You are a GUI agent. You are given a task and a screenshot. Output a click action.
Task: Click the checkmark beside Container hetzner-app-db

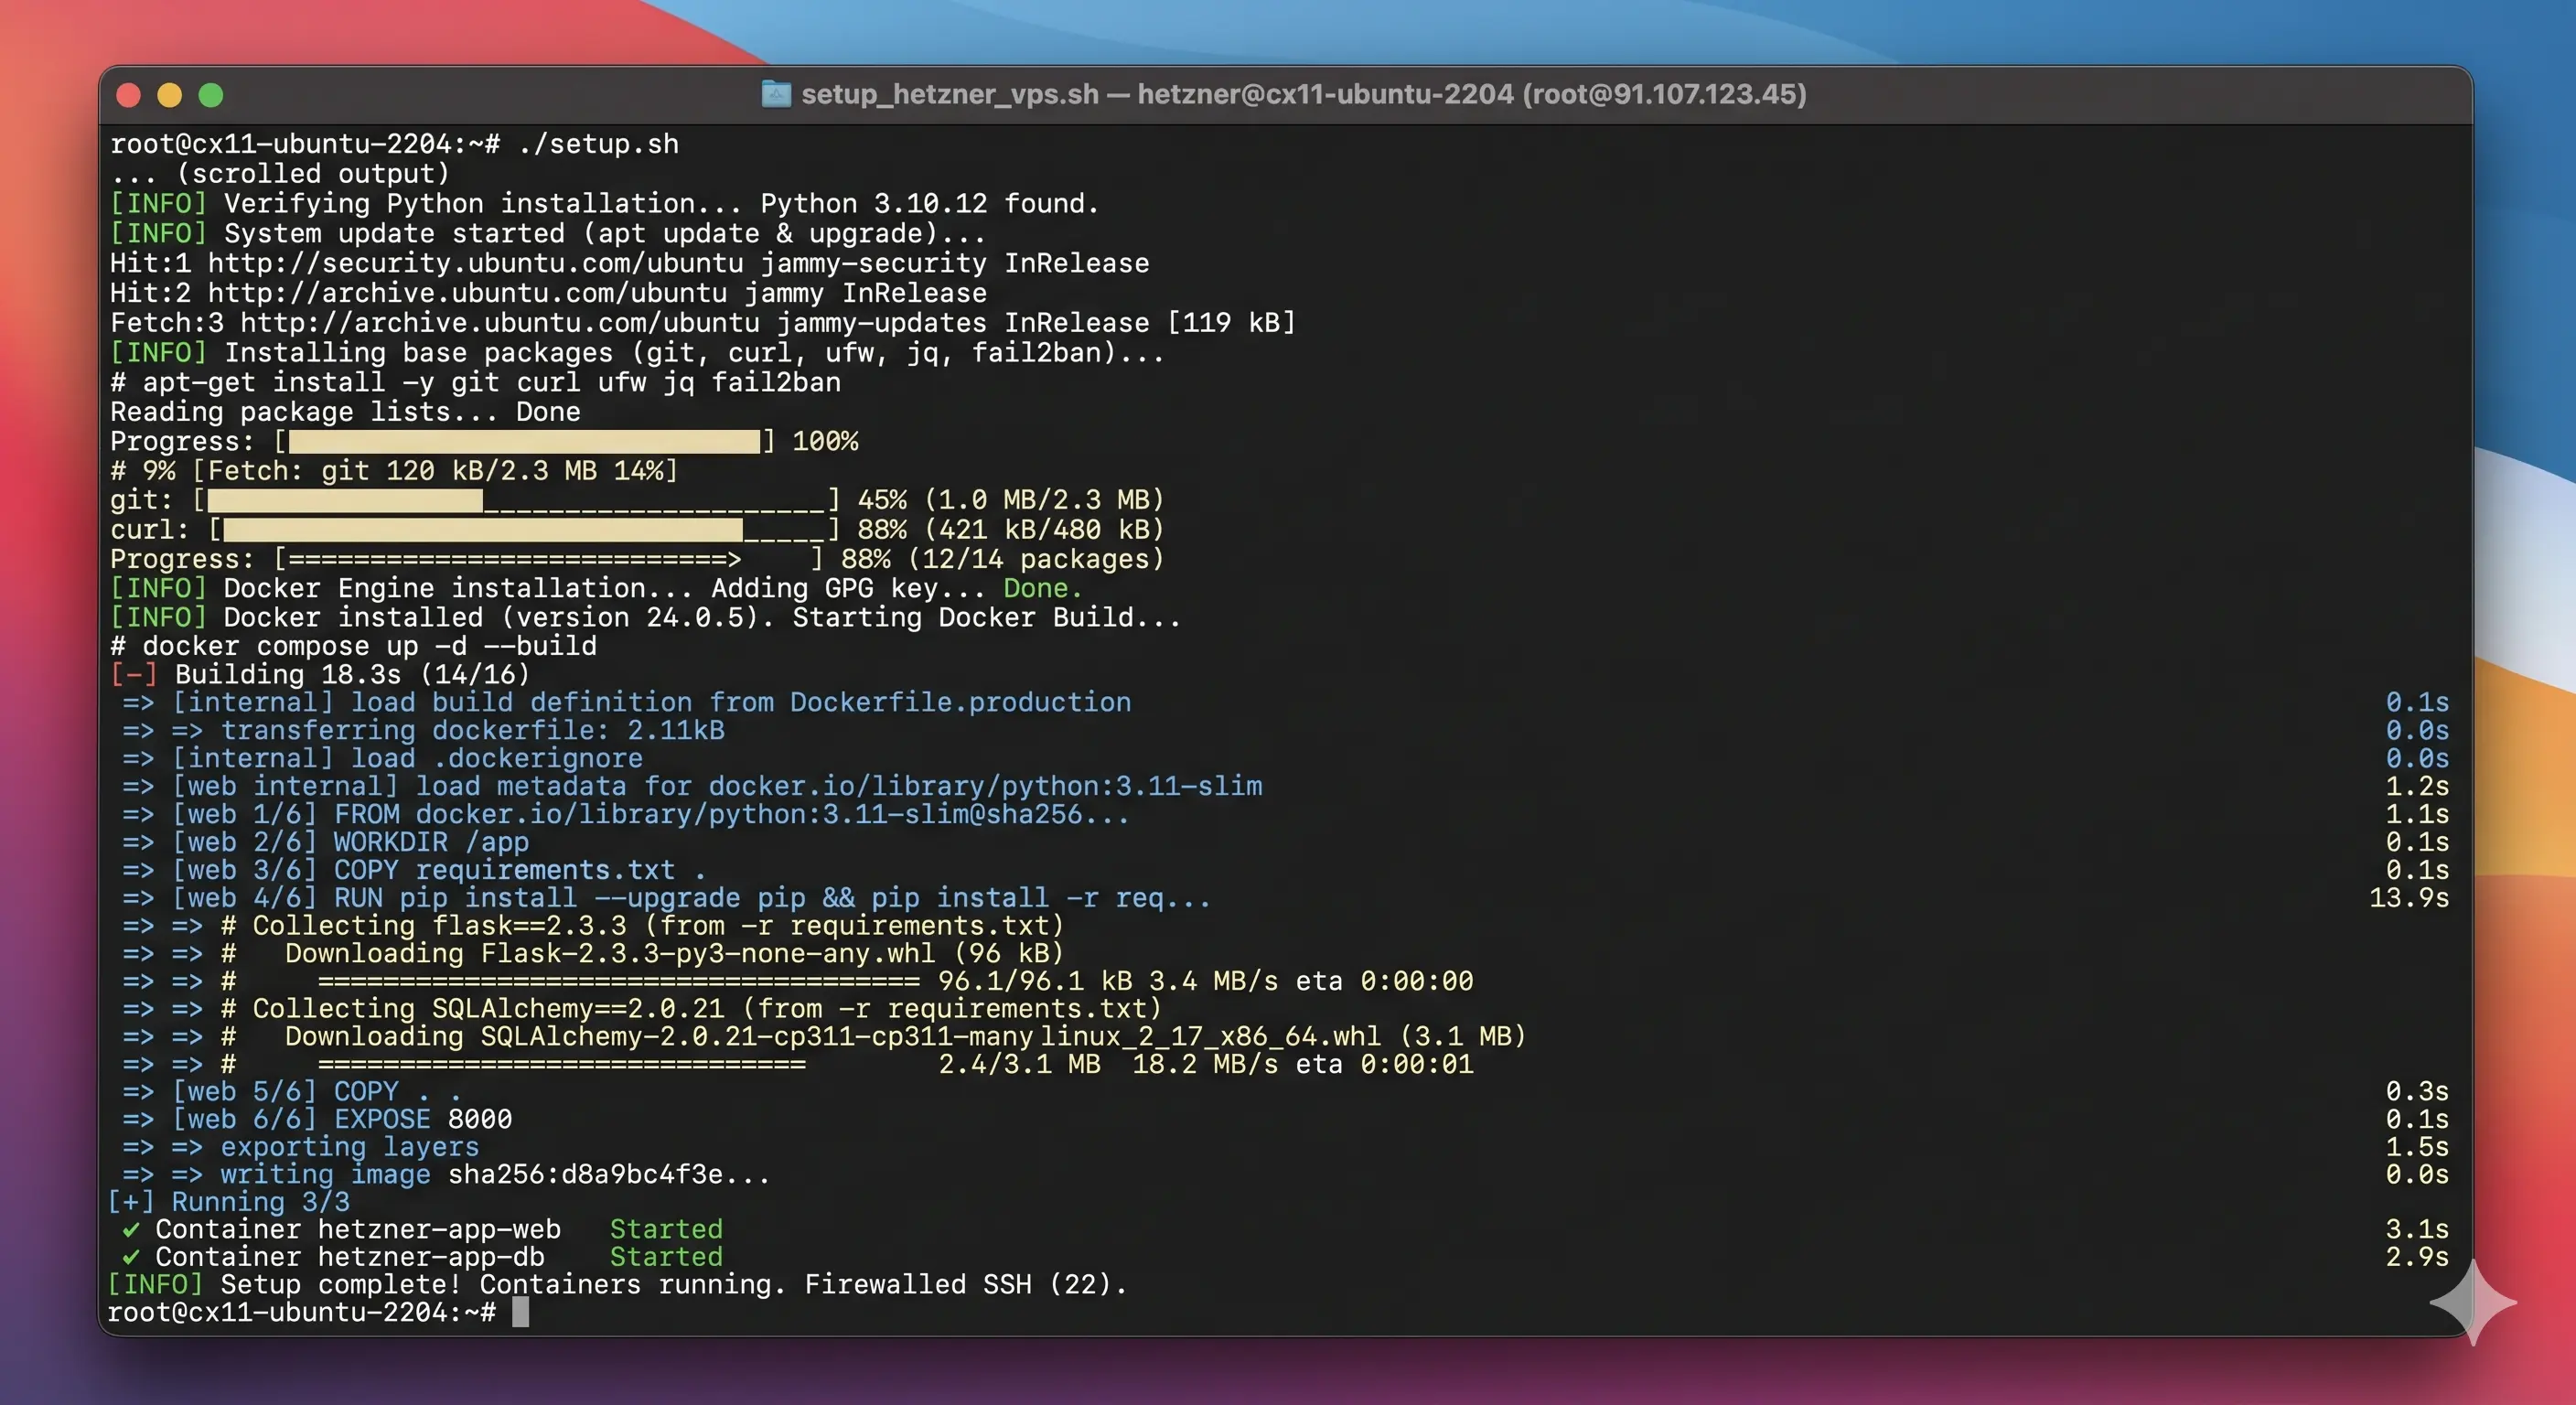130,1257
